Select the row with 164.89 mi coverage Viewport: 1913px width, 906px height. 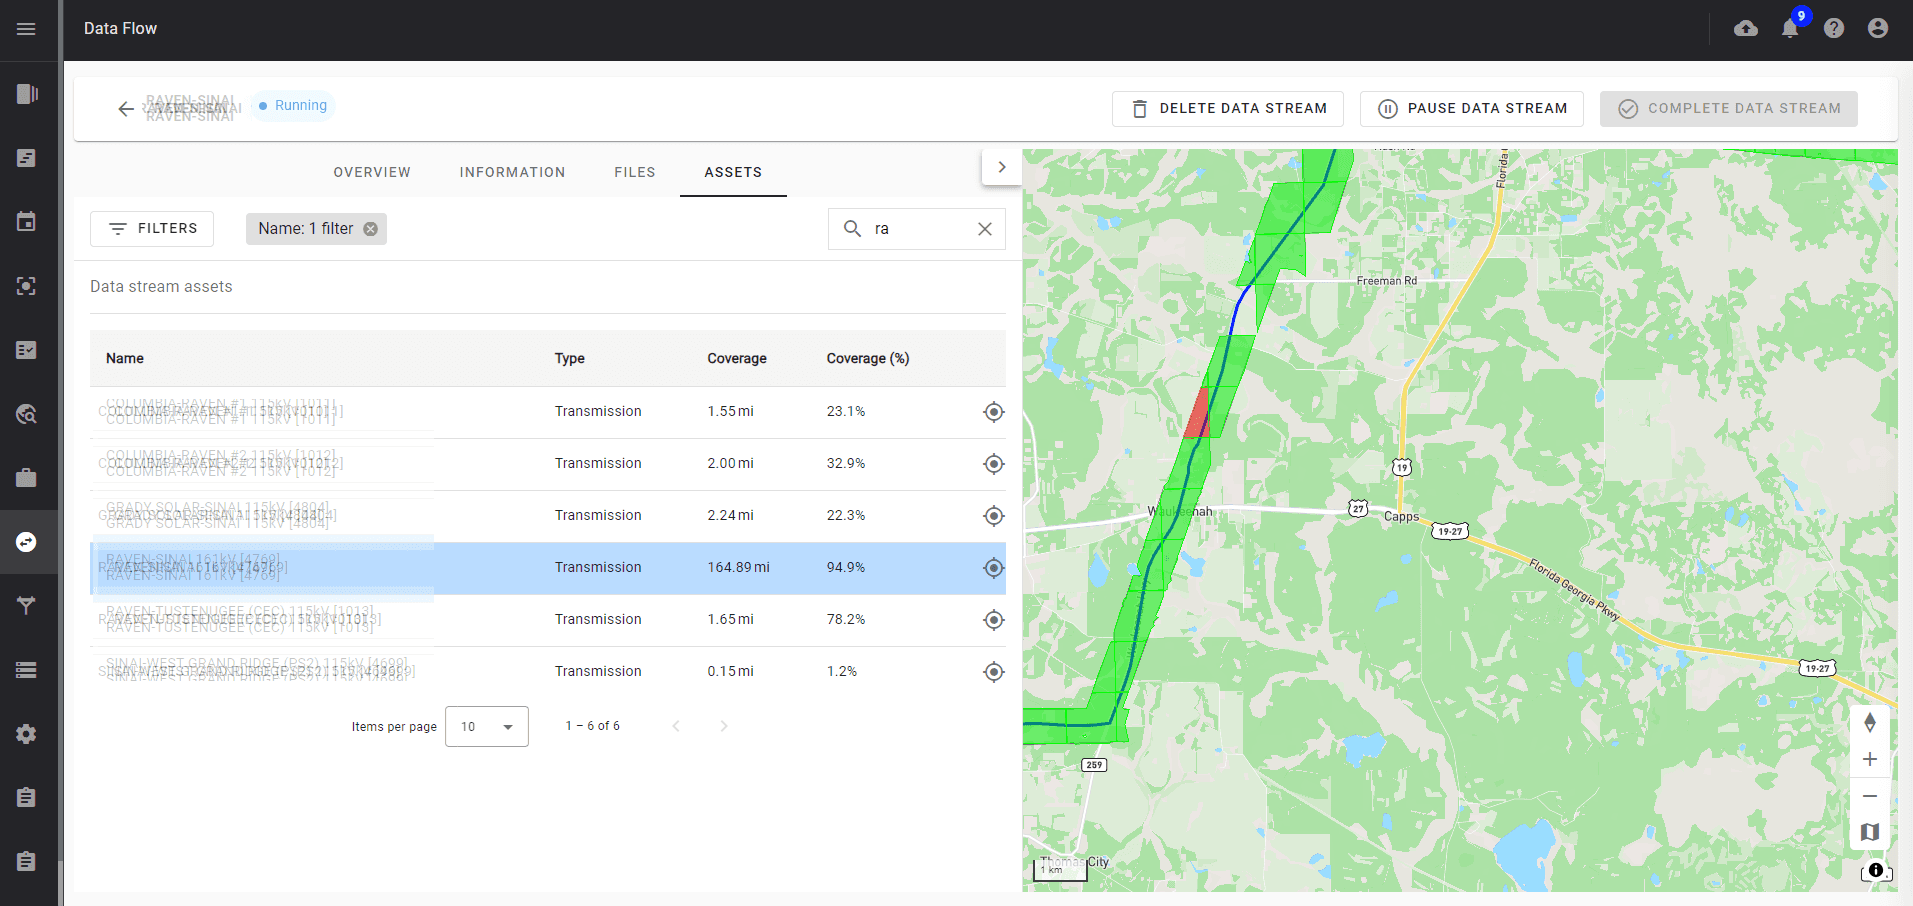tap(548, 568)
